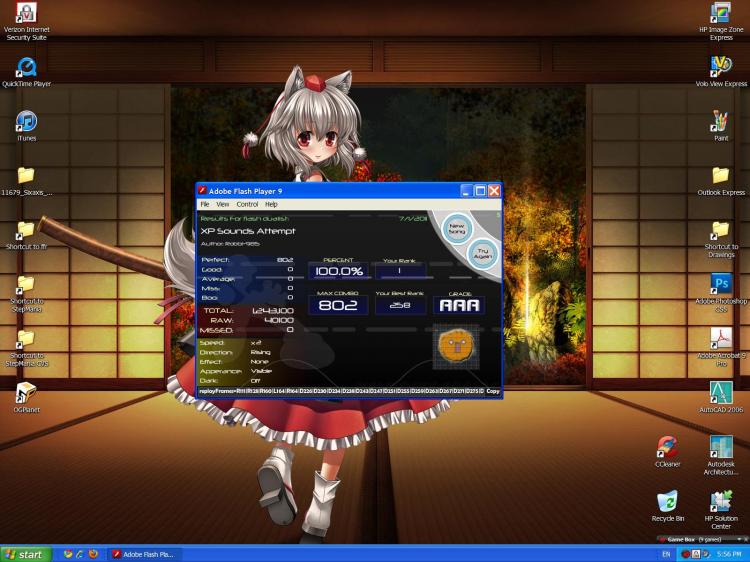This screenshot has width=750, height=562.
Task: Open the File menu in Flash Player
Action: point(205,204)
